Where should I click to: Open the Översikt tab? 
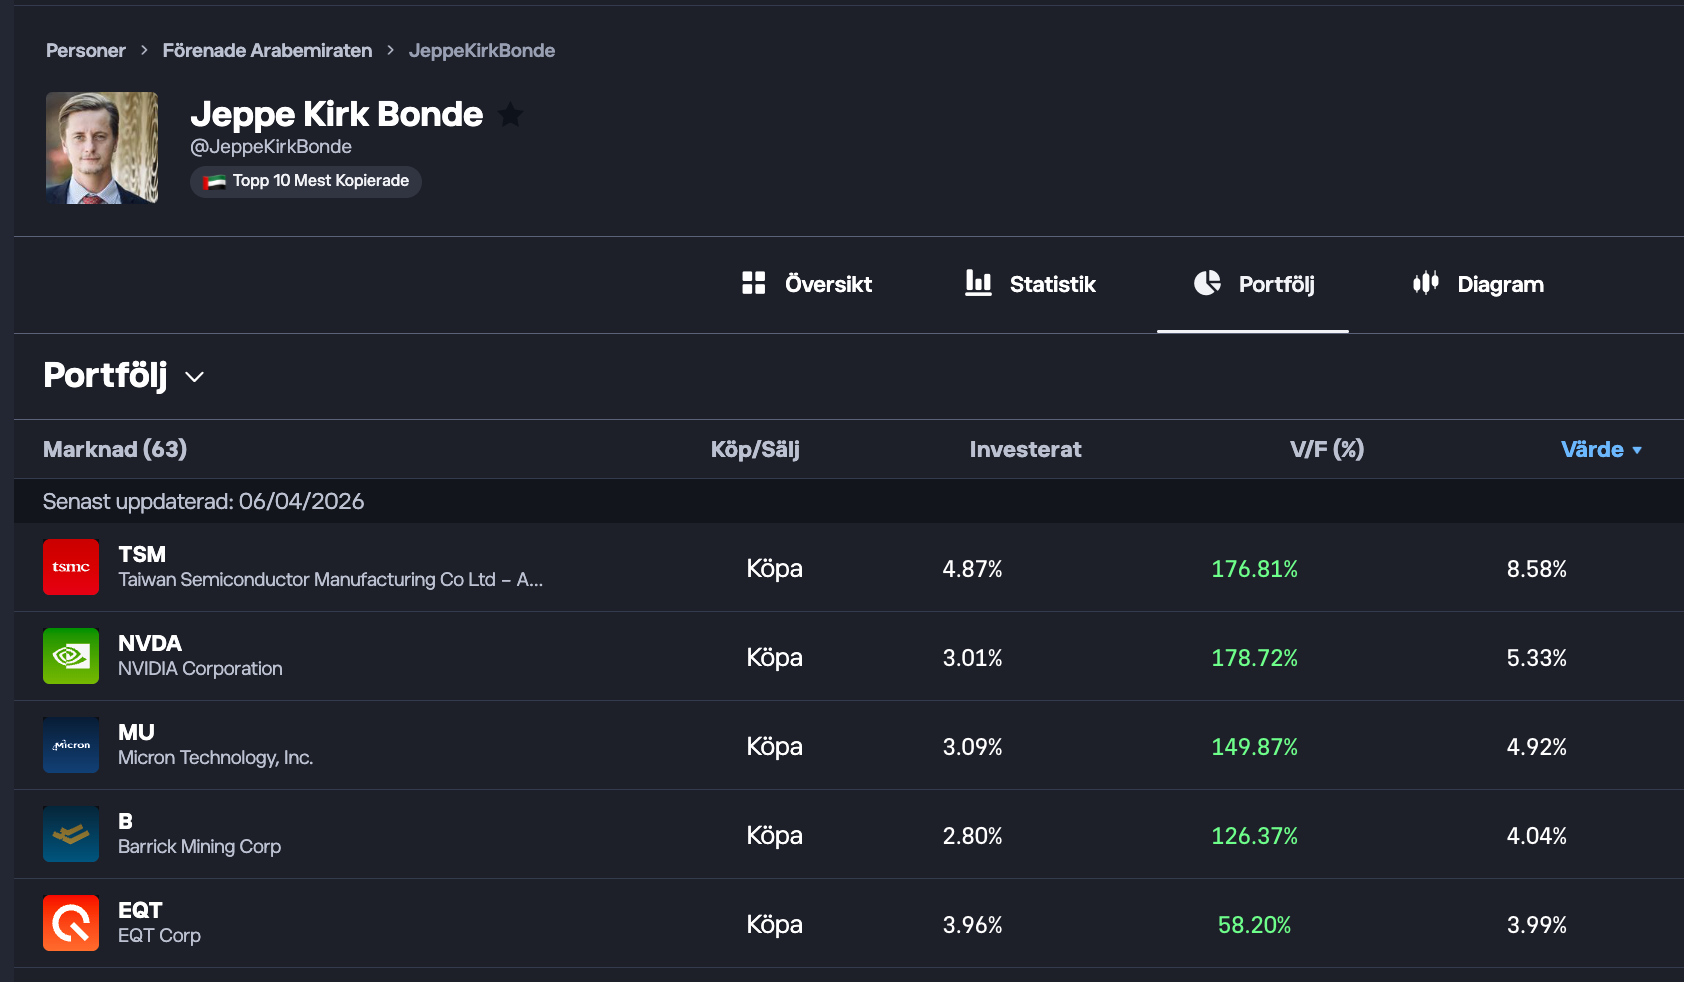pos(807,284)
